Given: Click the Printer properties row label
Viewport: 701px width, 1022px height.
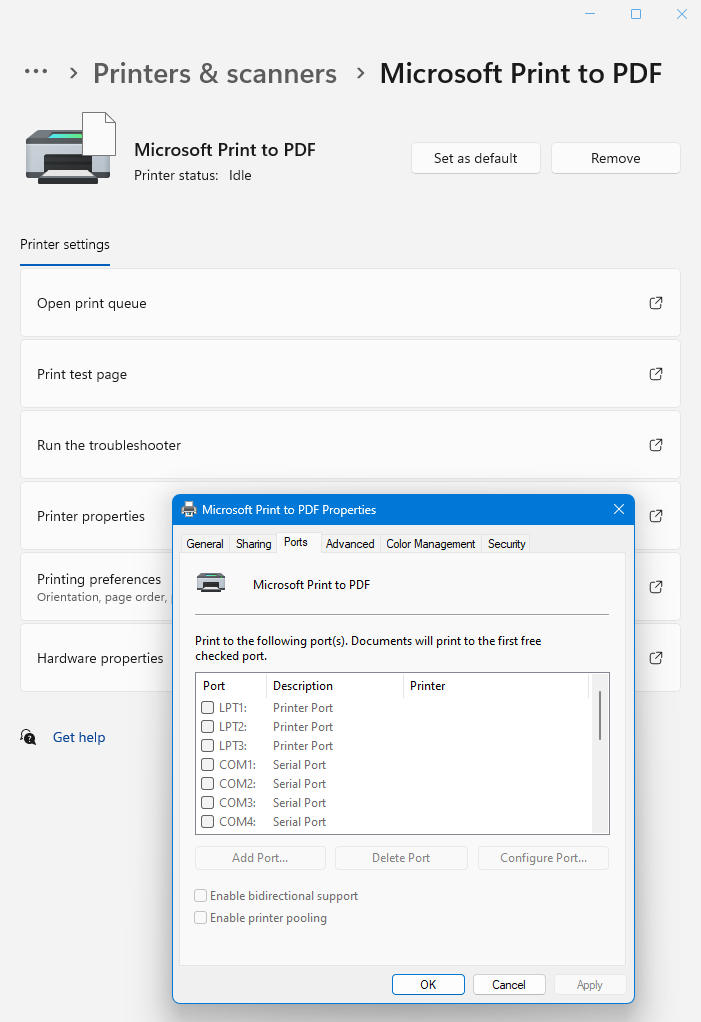Looking at the screenshot, I should (x=91, y=516).
